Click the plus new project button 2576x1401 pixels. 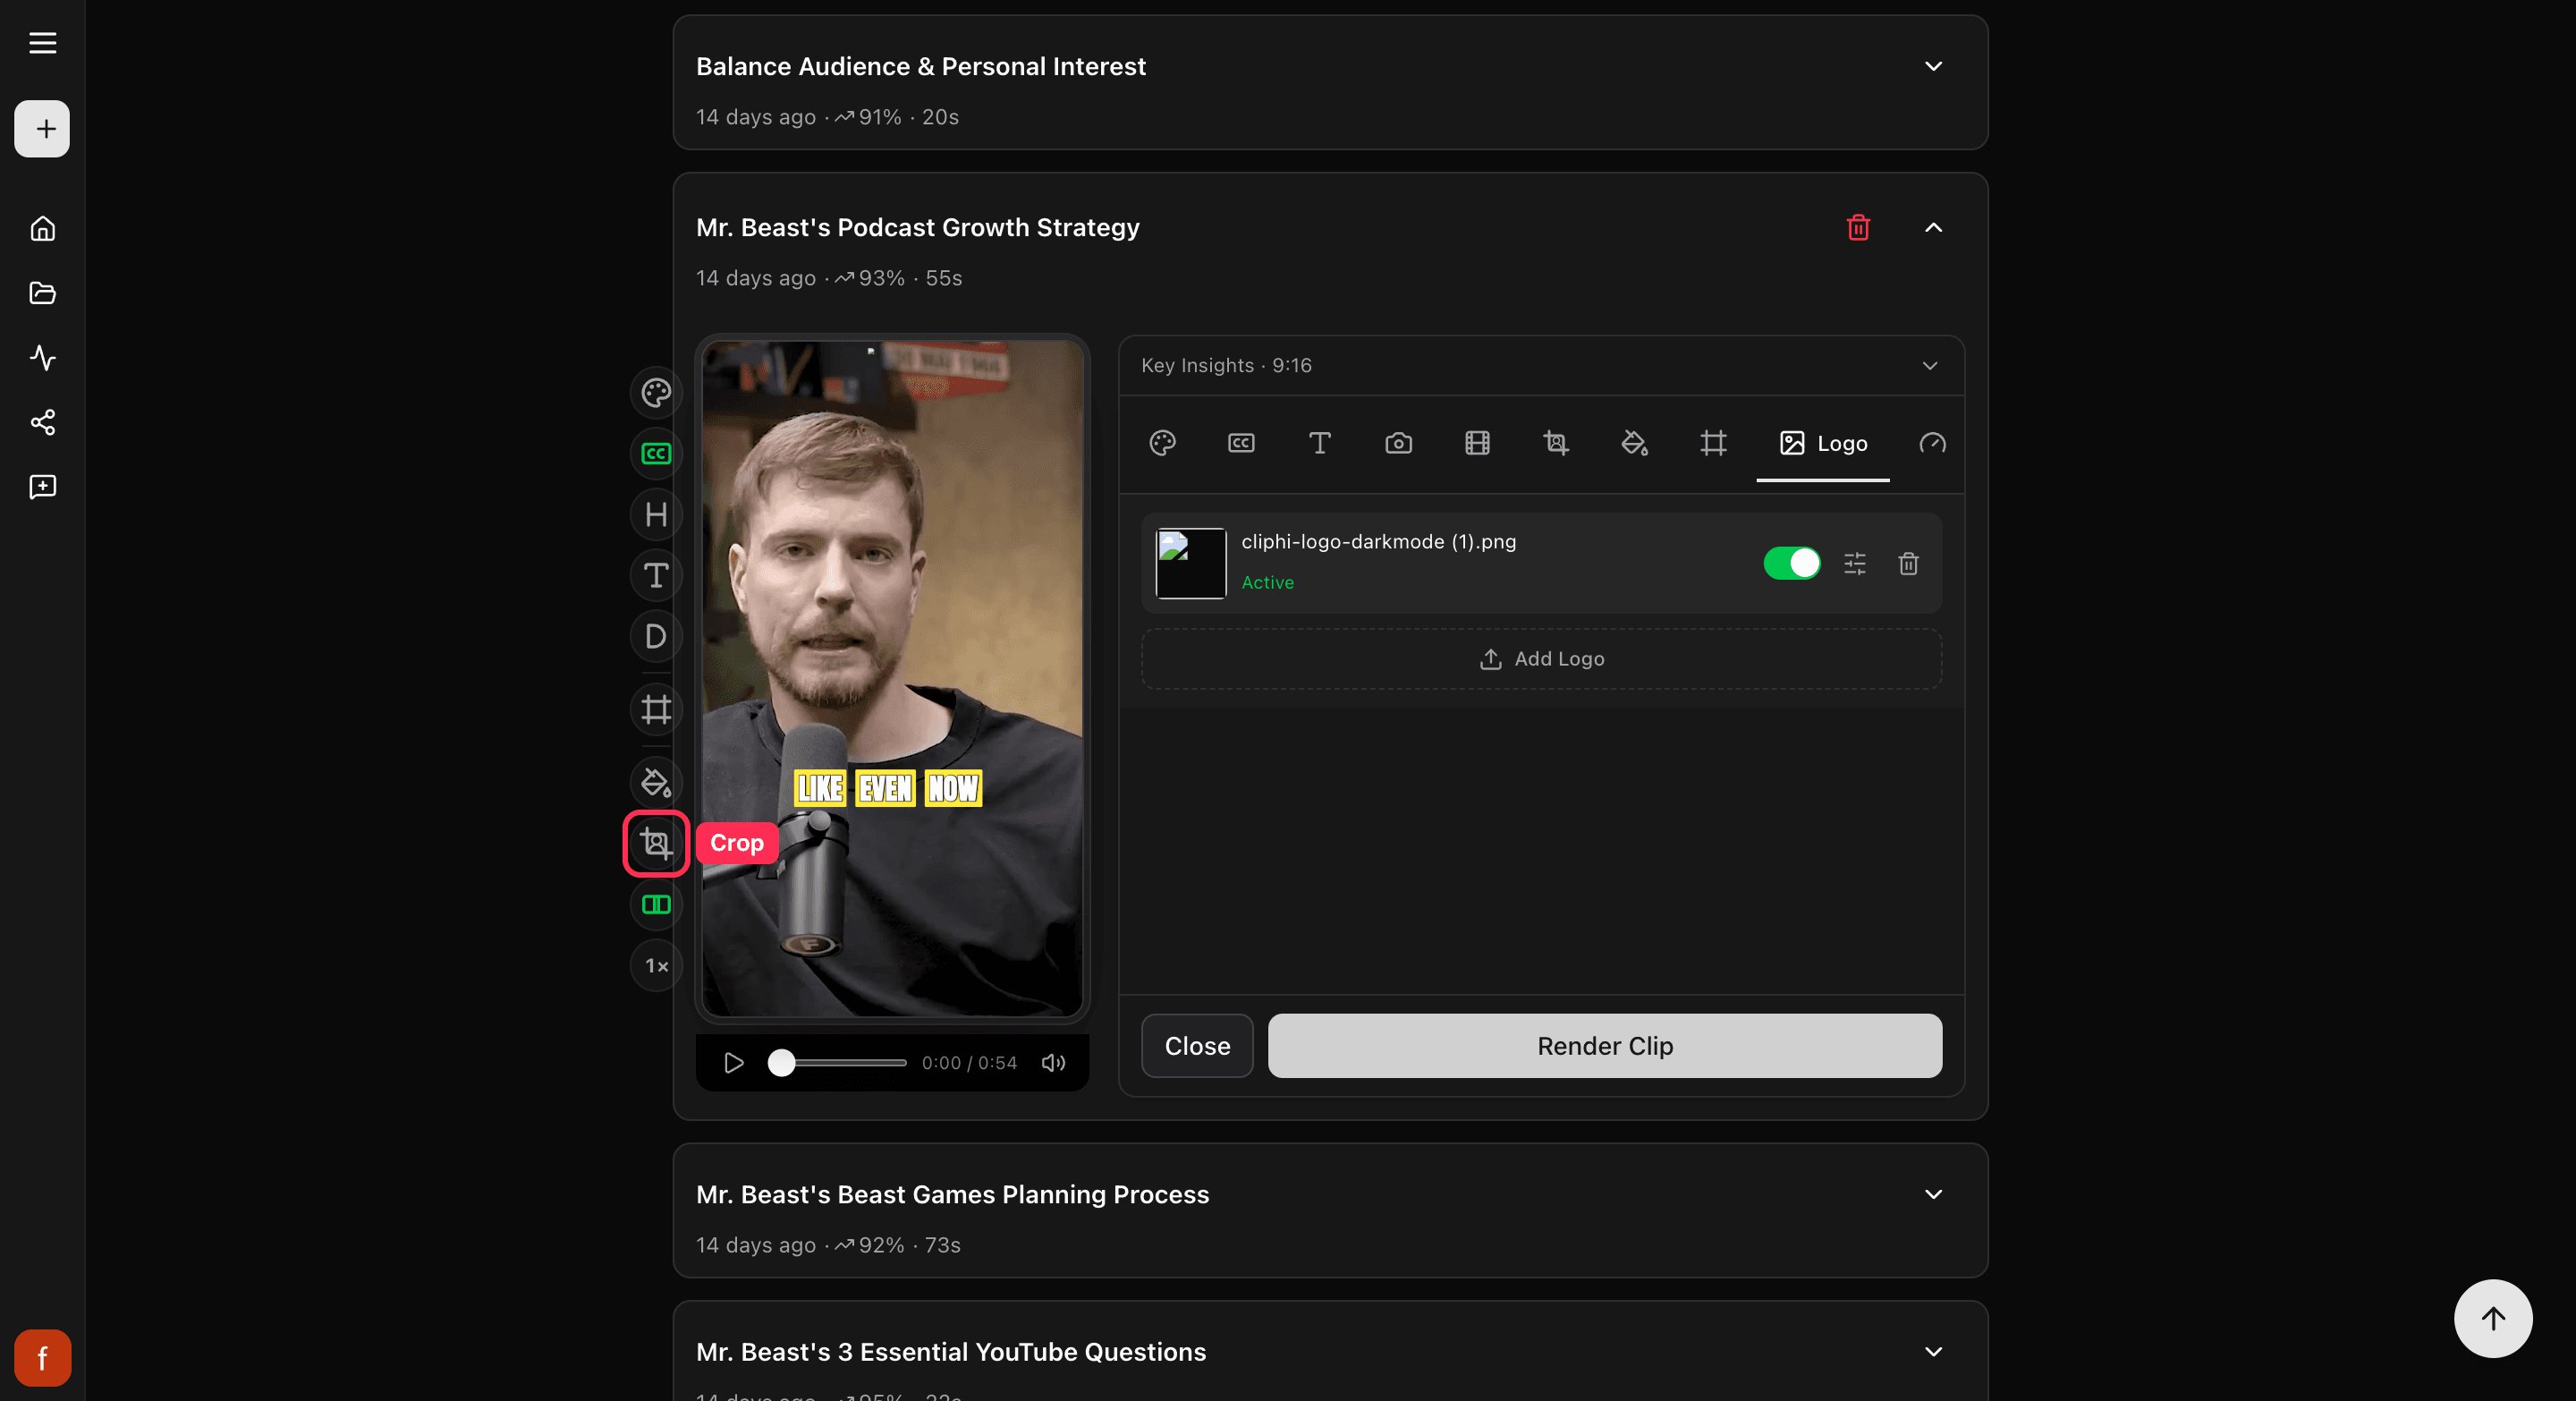[42, 128]
